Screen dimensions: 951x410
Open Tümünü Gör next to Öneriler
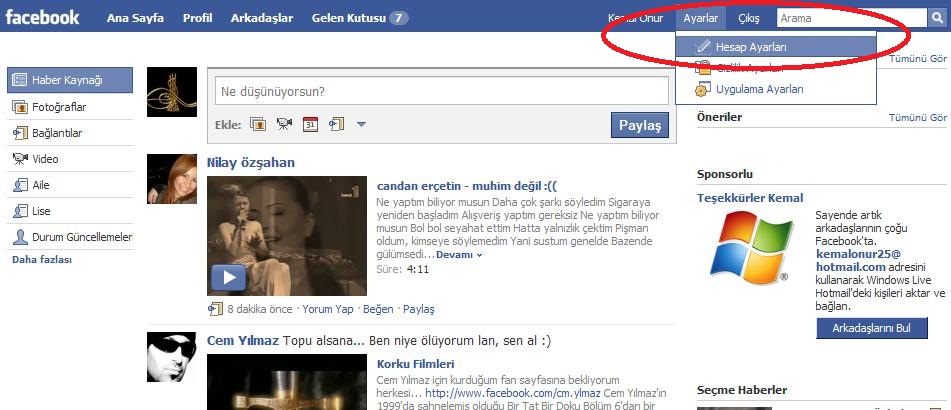[918, 118]
